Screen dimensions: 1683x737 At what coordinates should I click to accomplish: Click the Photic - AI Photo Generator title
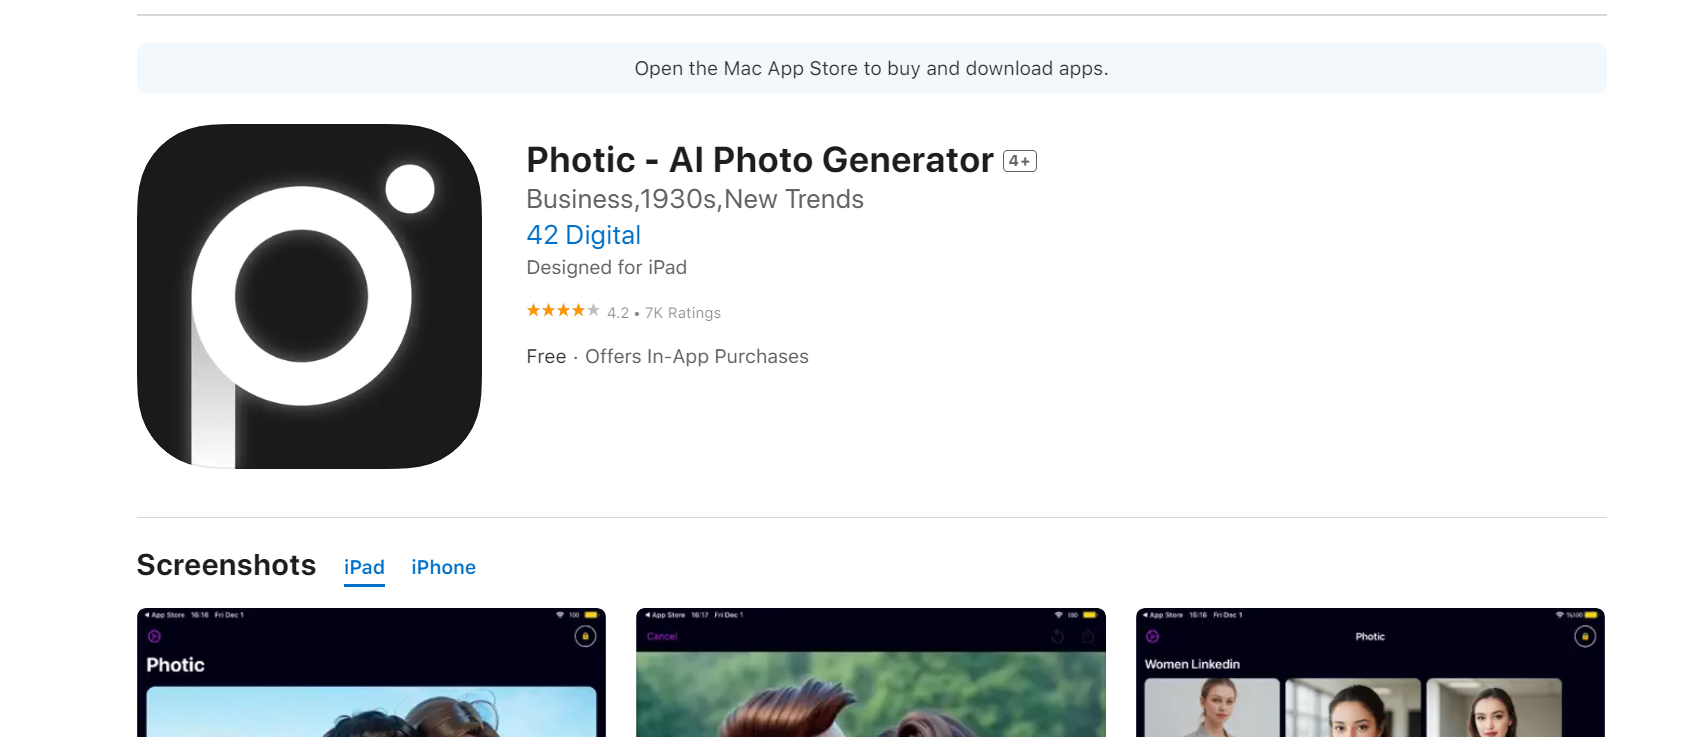(760, 160)
